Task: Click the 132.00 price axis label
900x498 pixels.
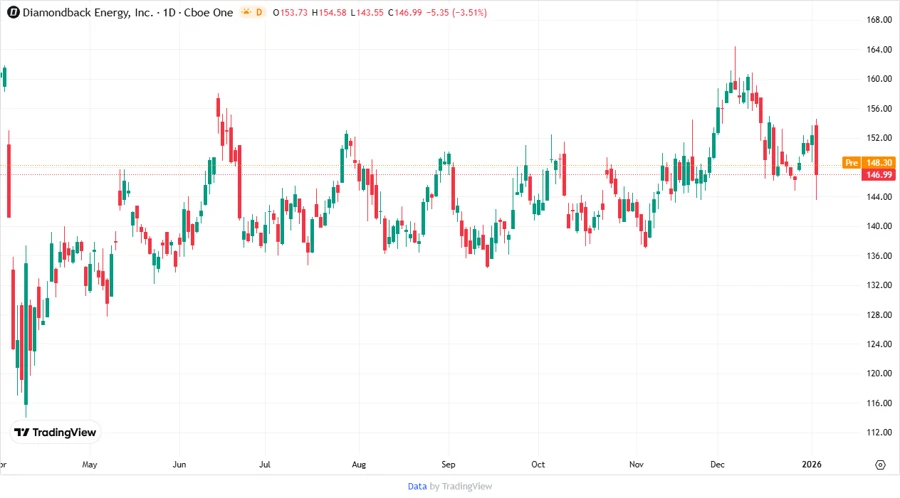Action: click(x=879, y=285)
